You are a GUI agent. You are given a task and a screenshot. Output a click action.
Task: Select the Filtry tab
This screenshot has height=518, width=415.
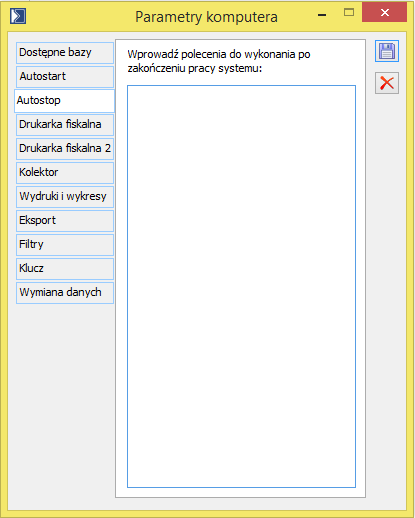(x=65, y=245)
